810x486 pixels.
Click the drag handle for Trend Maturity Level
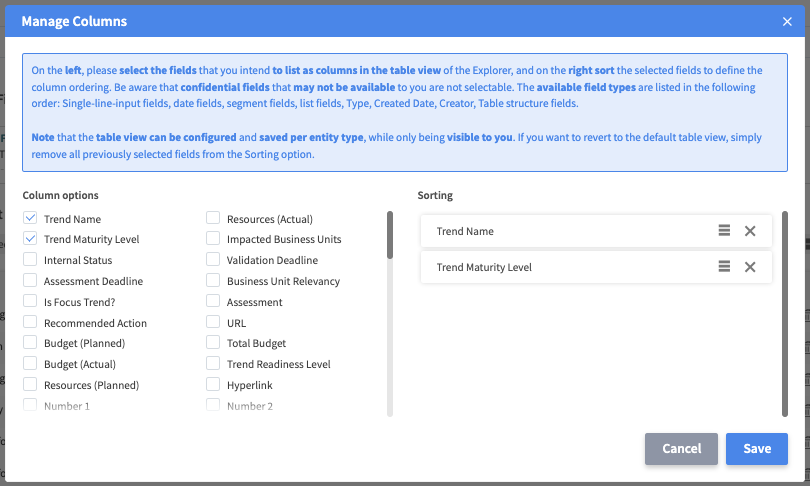click(x=724, y=267)
